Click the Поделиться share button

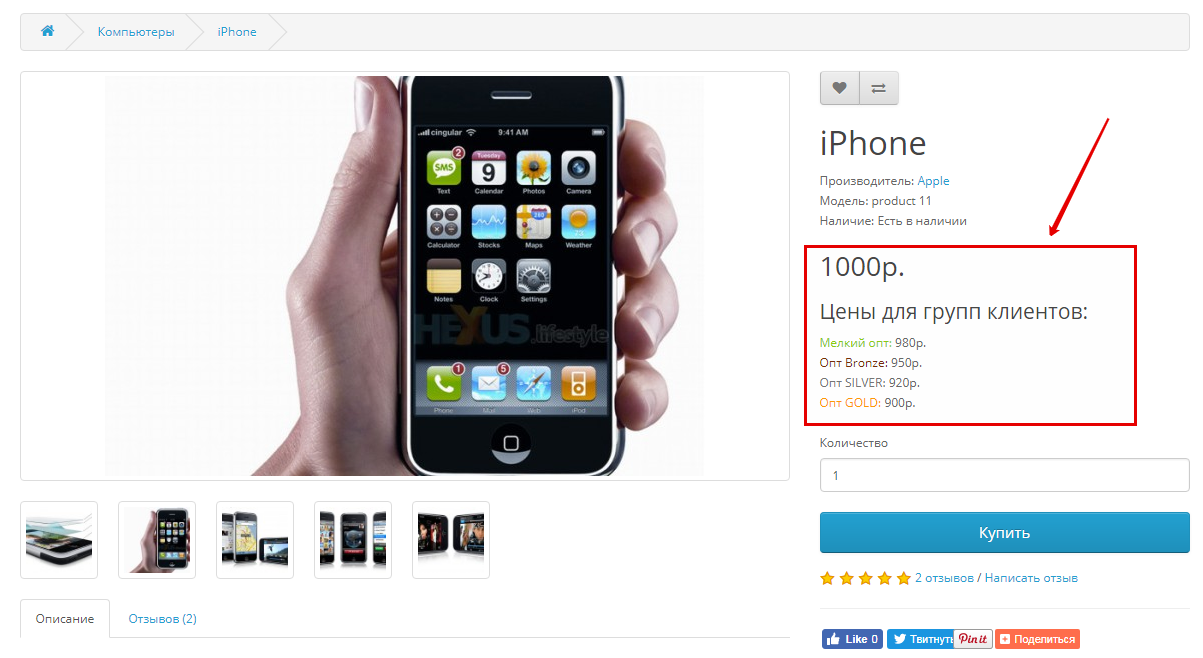click(1037, 639)
